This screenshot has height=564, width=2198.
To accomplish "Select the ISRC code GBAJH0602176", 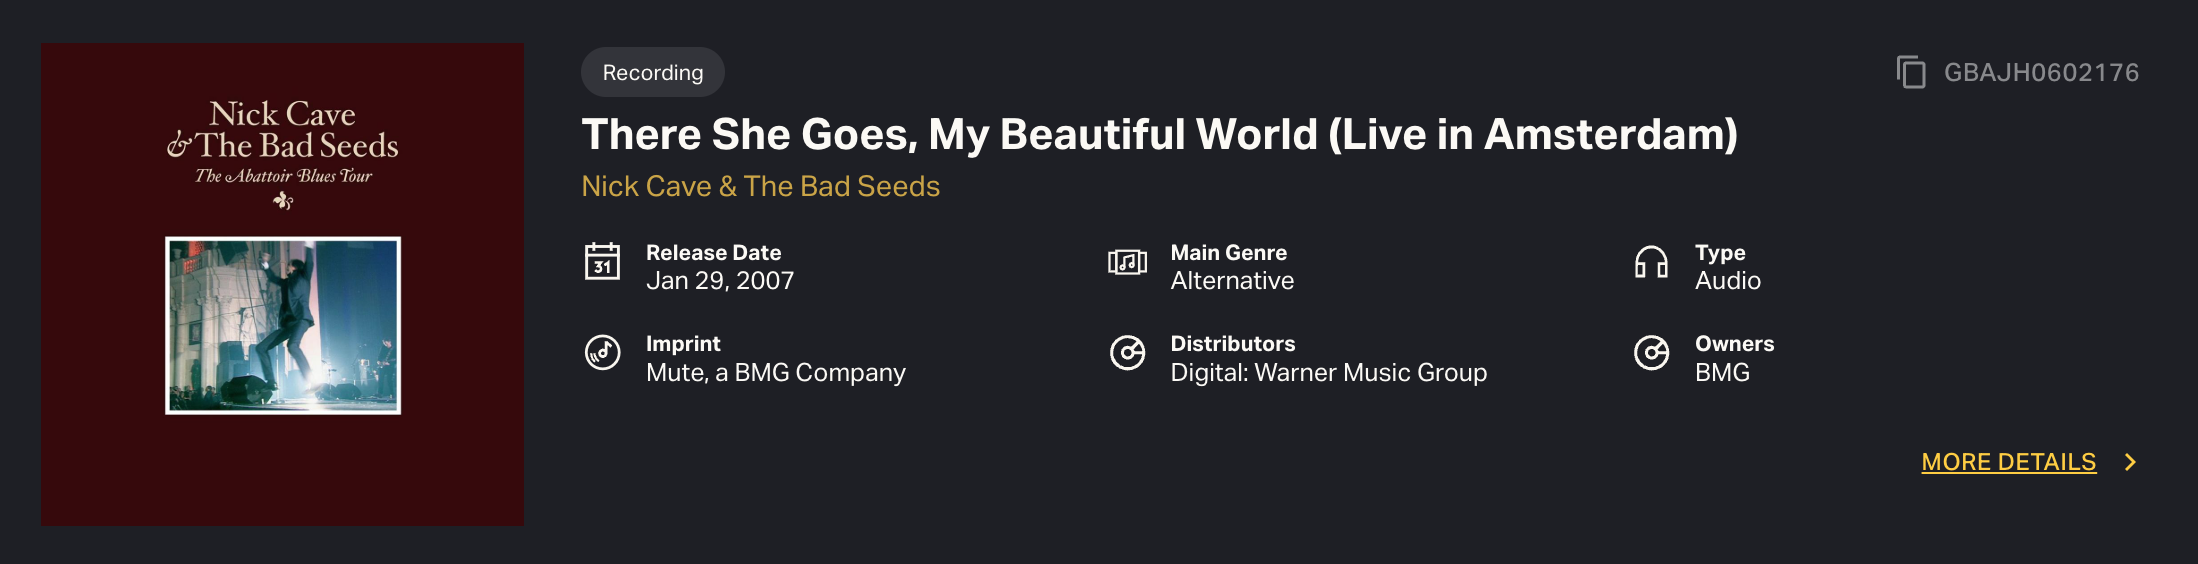I will [2041, 73].
